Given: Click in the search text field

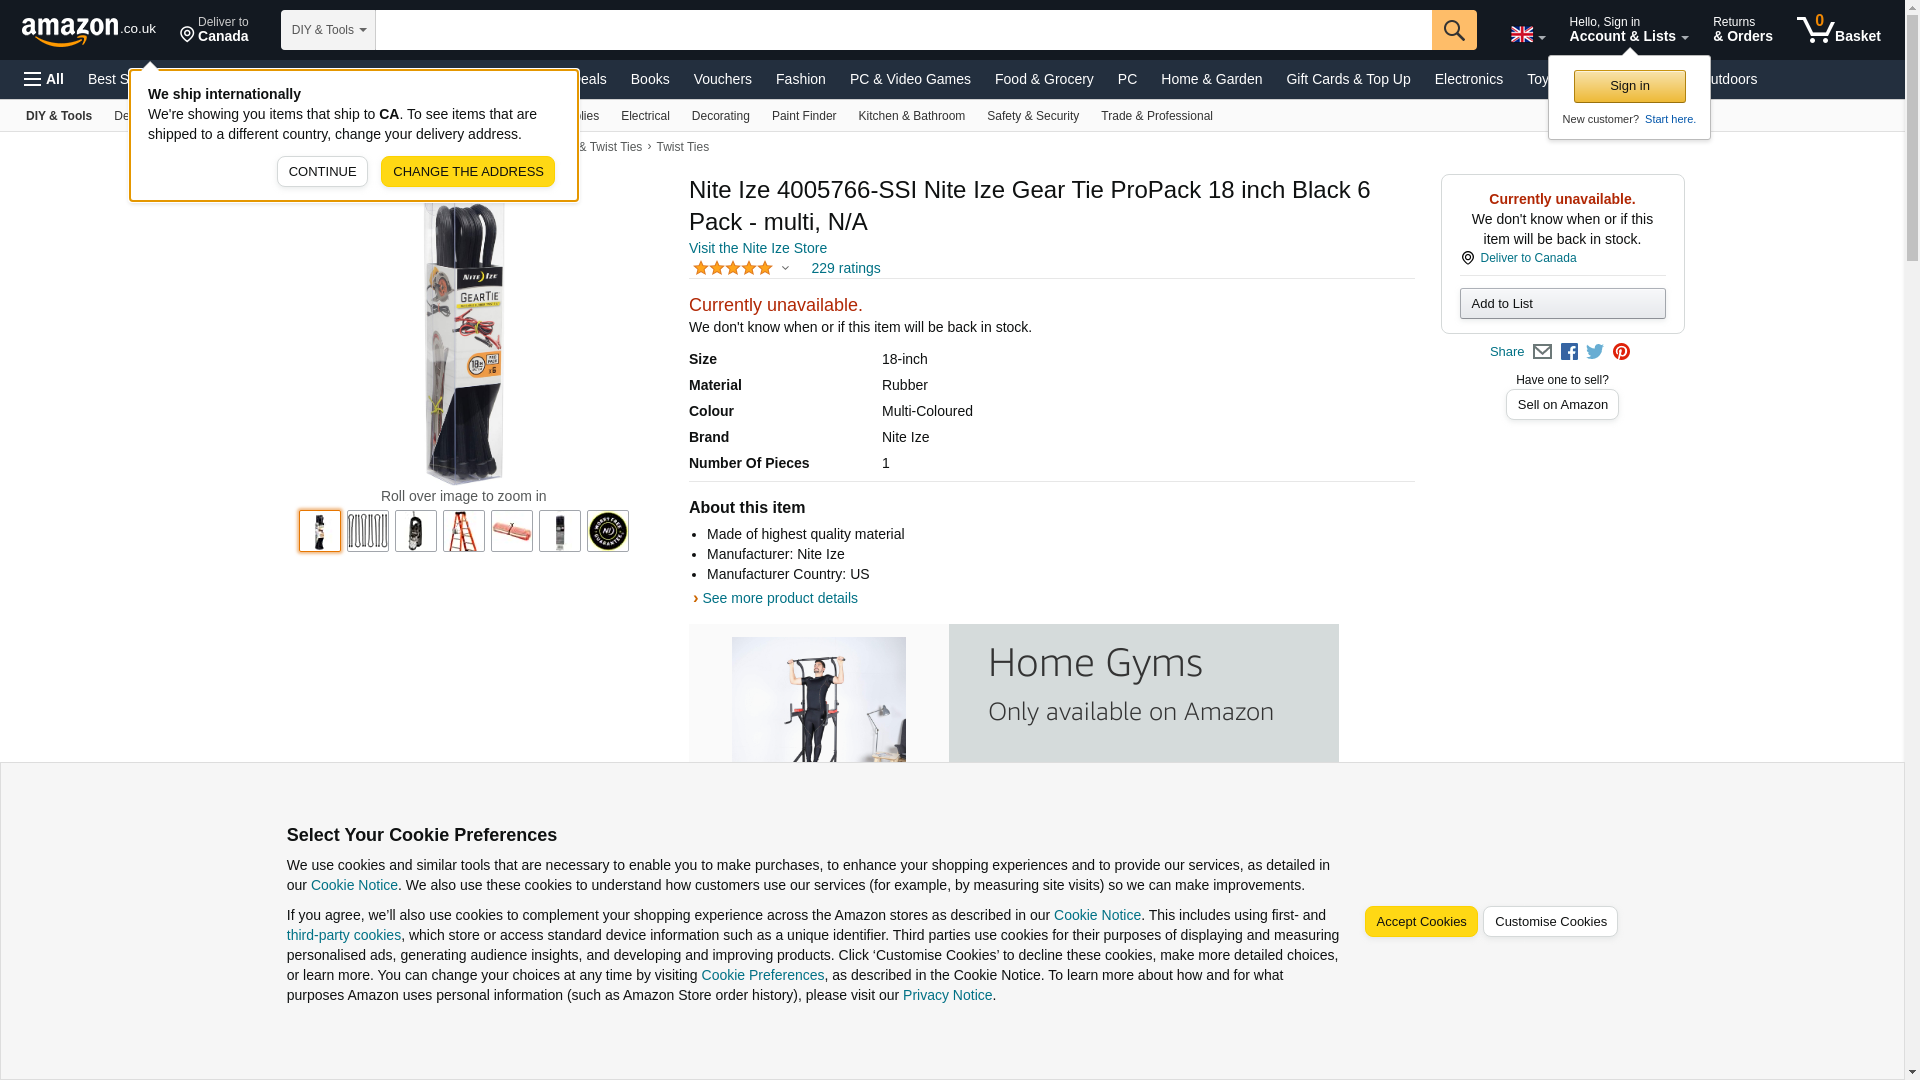Looking at the screenshot, I should [x=903, y=30].
